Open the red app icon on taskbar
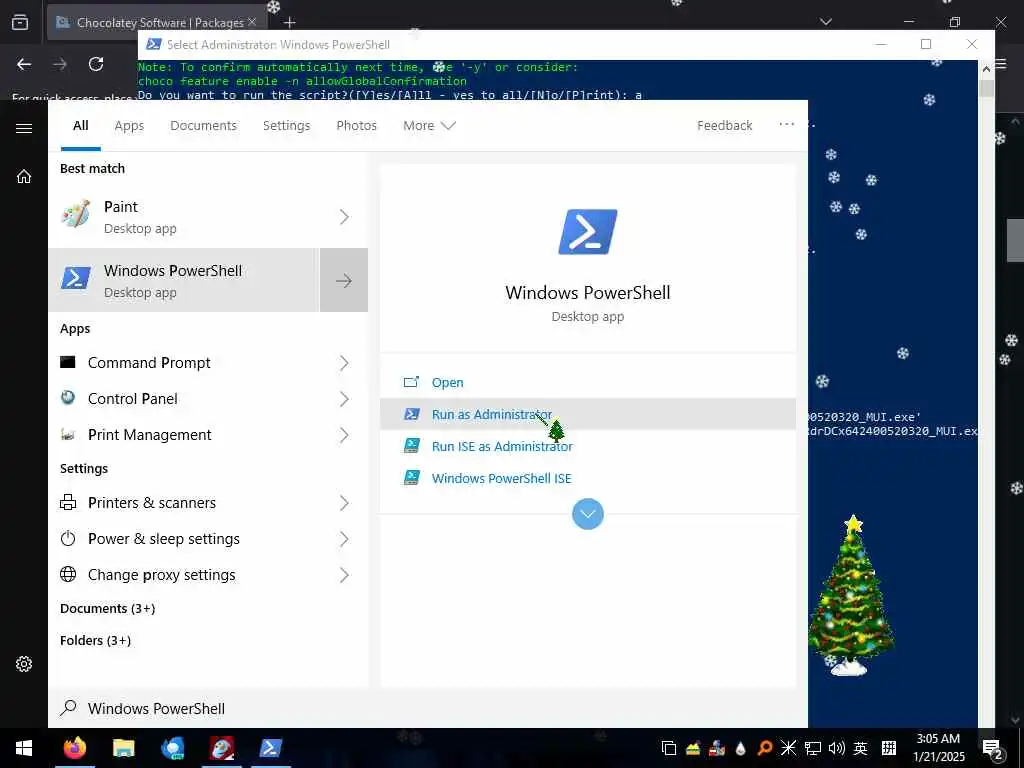Viewport: 1024px width, 768px height. tap(222, 748)
